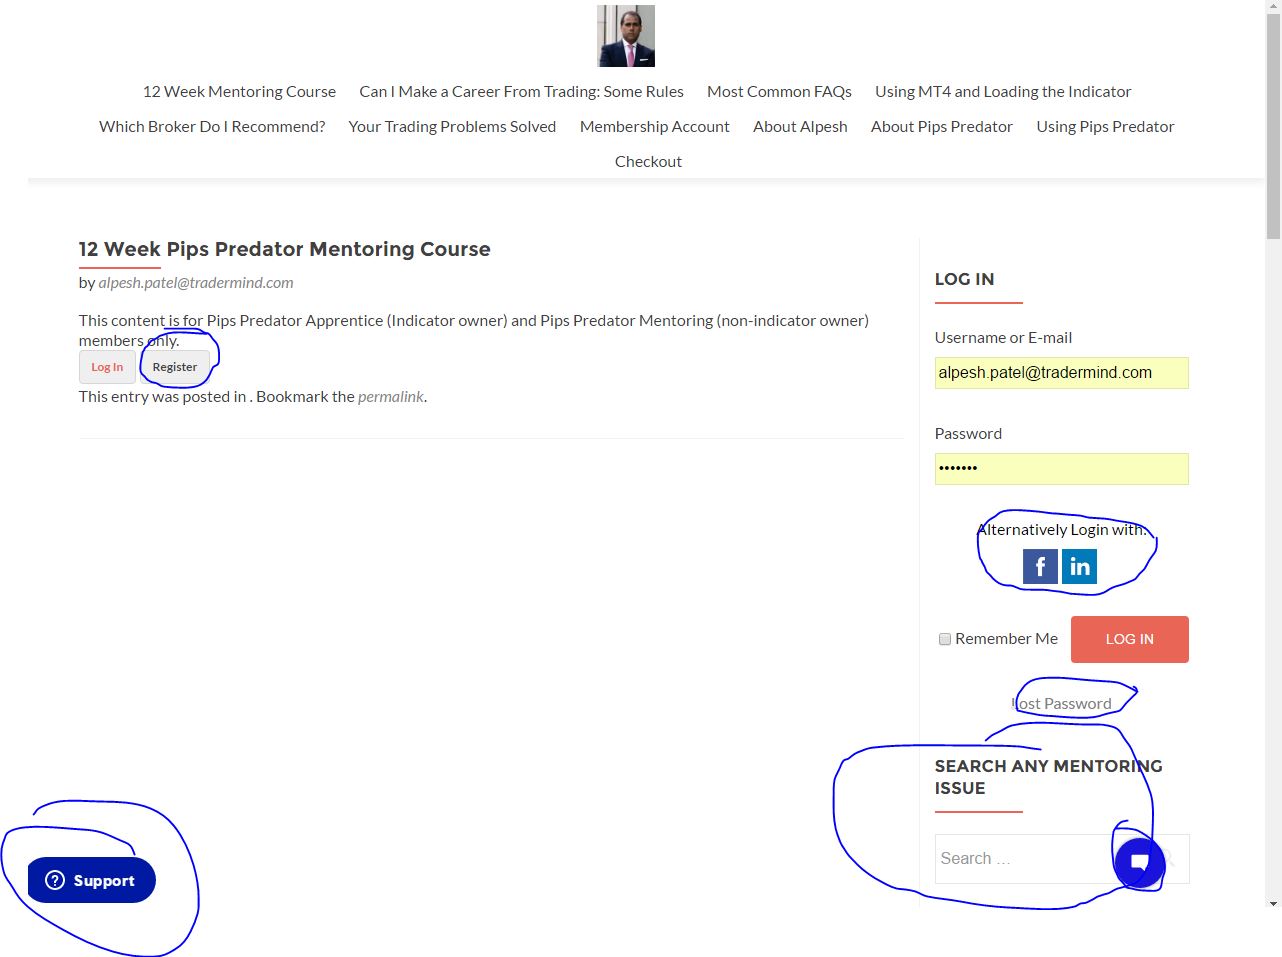The image size is (1282, 957).
Task: Open the blue chat bubble widget
Action: click(x=1139, y=861)
